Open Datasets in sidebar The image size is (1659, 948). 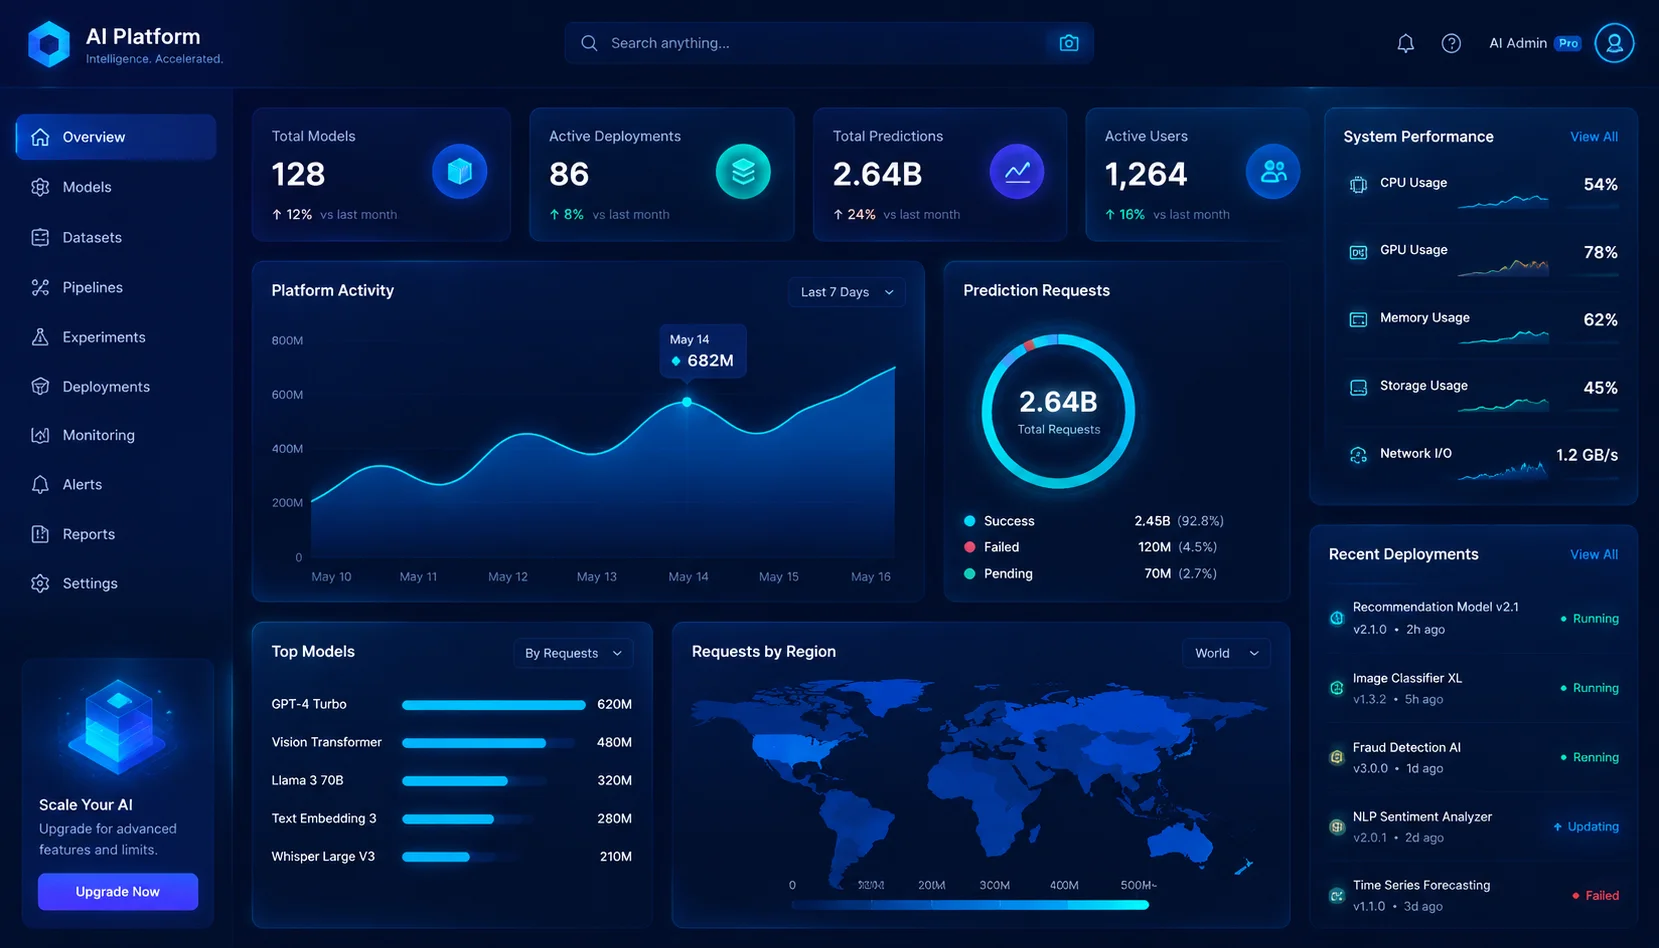click(116, 237)
